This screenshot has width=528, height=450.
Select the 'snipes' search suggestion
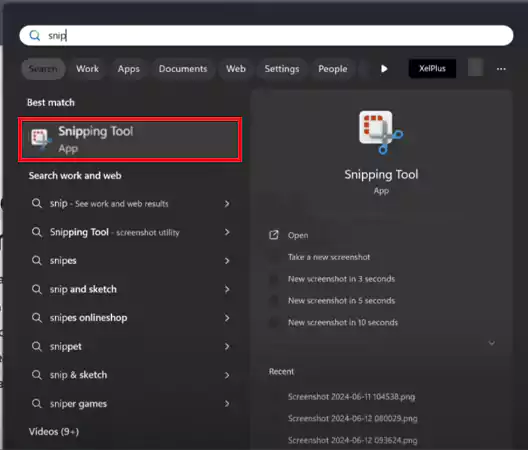click(x=130, y=261)
